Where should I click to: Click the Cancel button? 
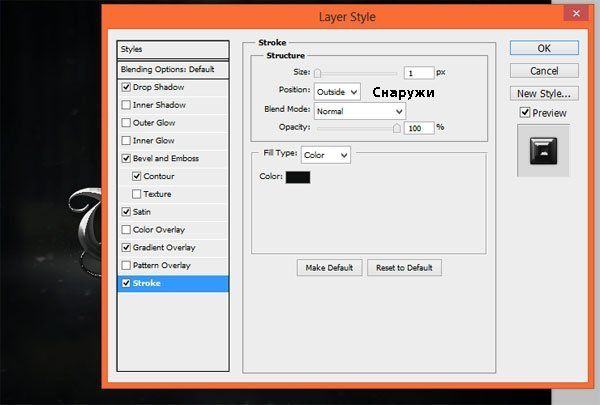544,71
